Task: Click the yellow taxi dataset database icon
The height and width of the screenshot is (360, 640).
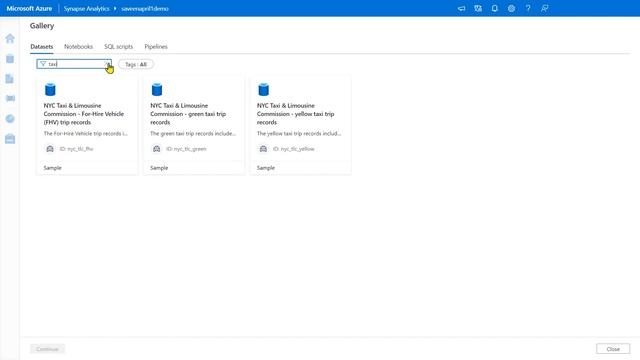Action: pos(264,89)
